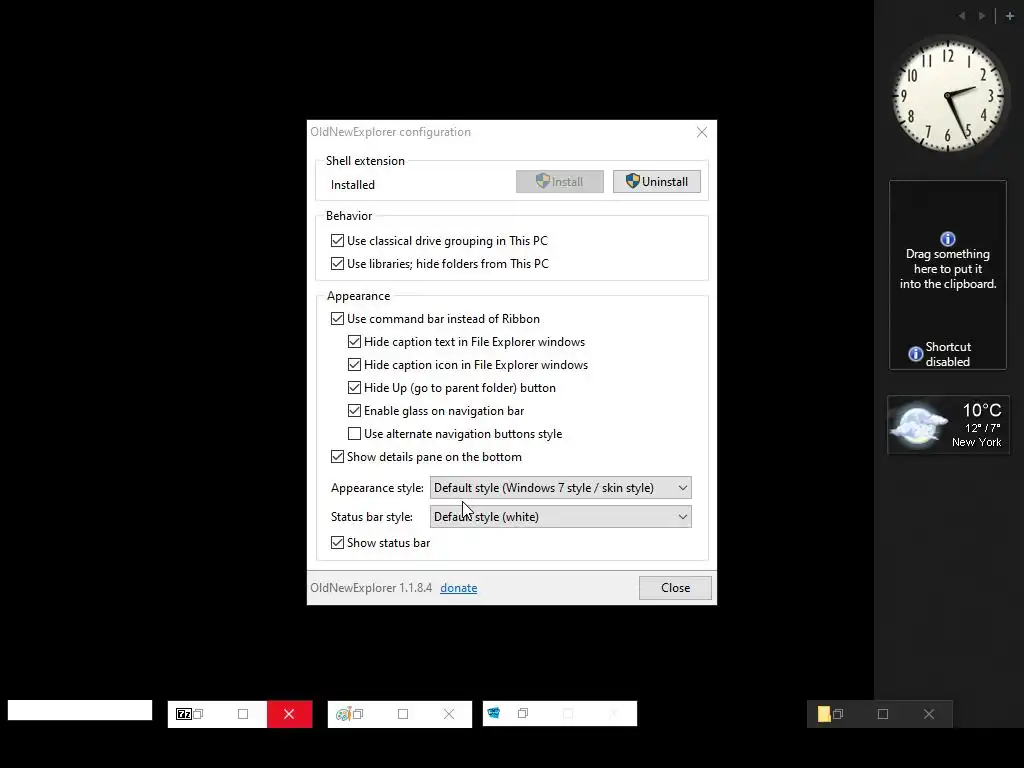Maximize the minimized Paint window
Image resolution: width=1024 pixels, height=768 pixels.
click(x=403, y=714)
